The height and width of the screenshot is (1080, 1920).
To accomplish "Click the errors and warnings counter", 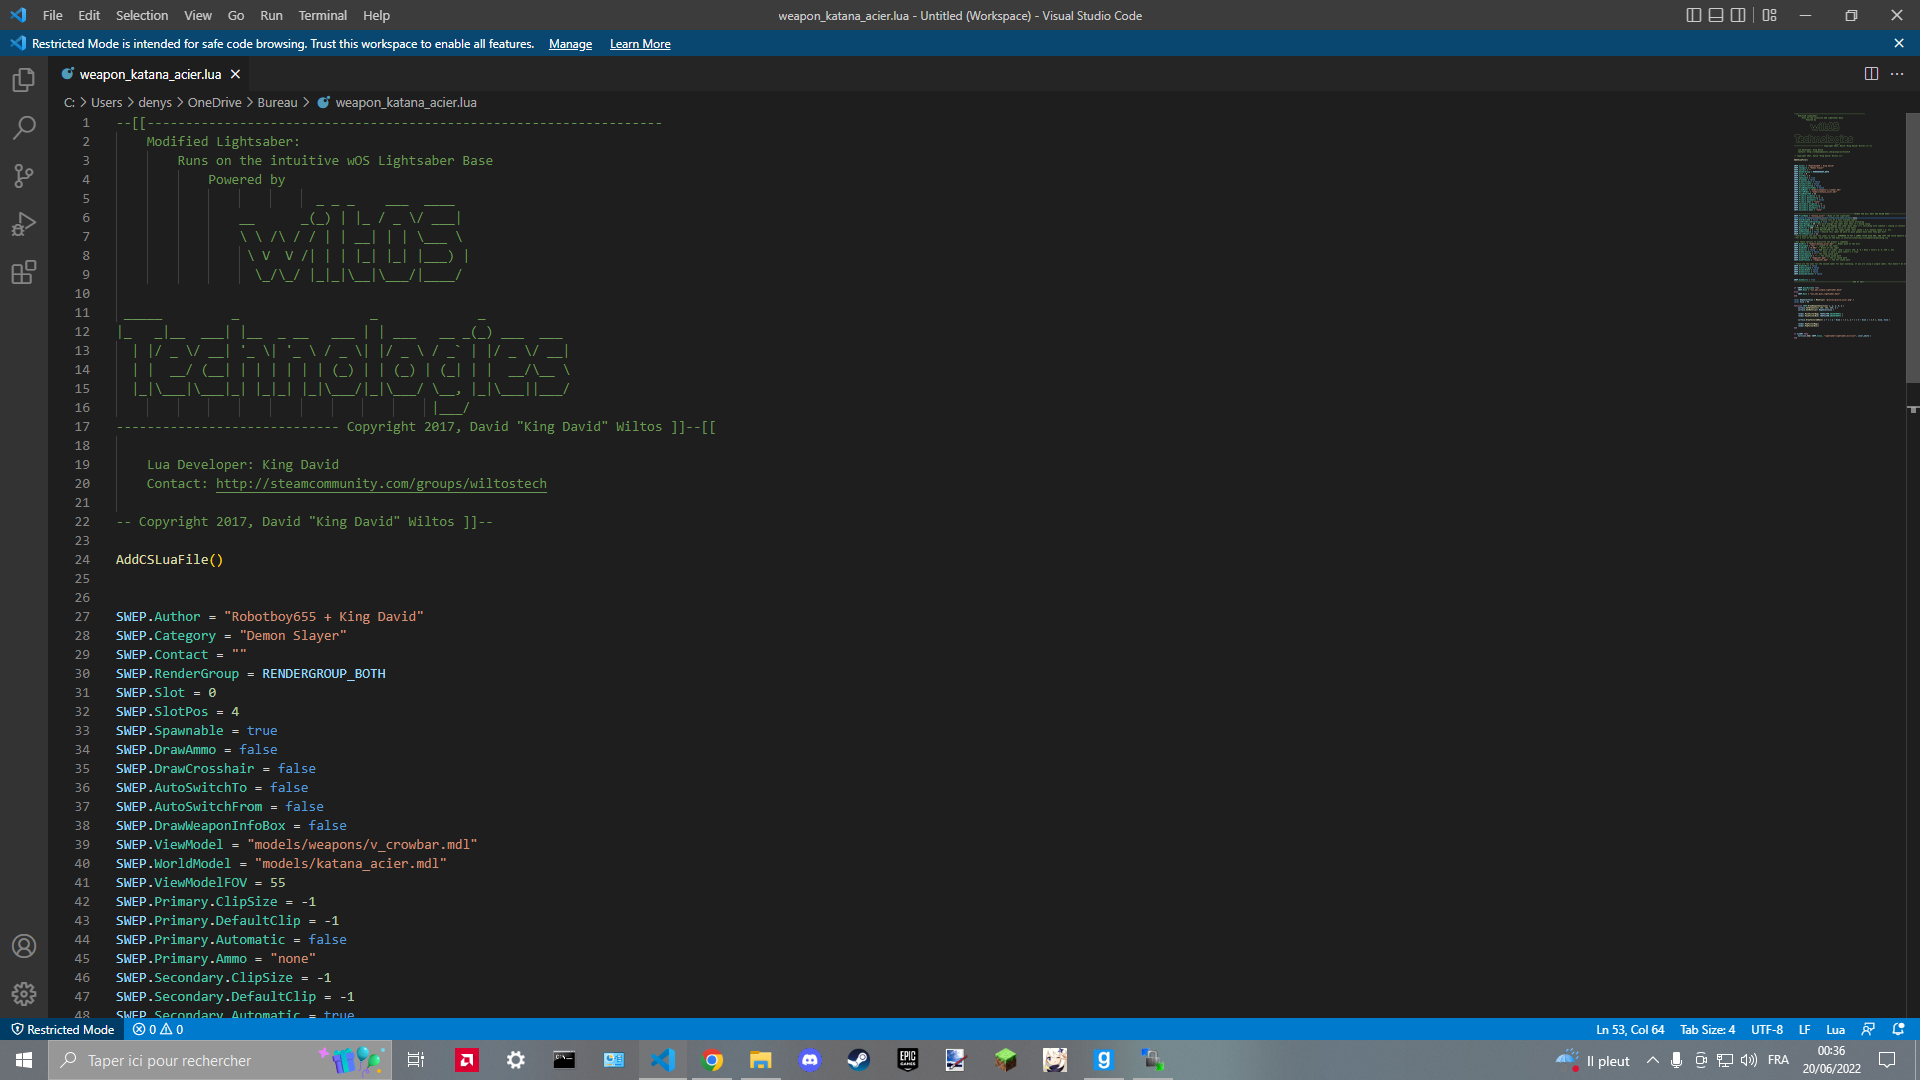I will point(158,1029).
